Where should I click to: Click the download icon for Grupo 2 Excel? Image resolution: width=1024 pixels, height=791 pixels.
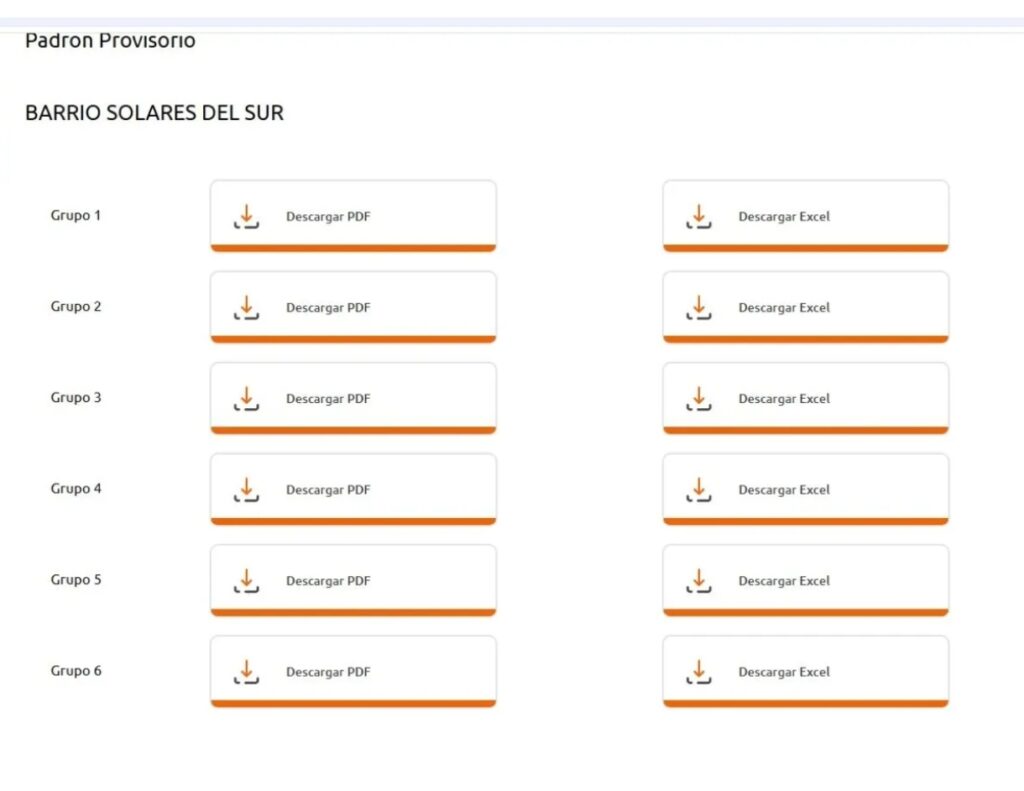[x=699, y=307]
